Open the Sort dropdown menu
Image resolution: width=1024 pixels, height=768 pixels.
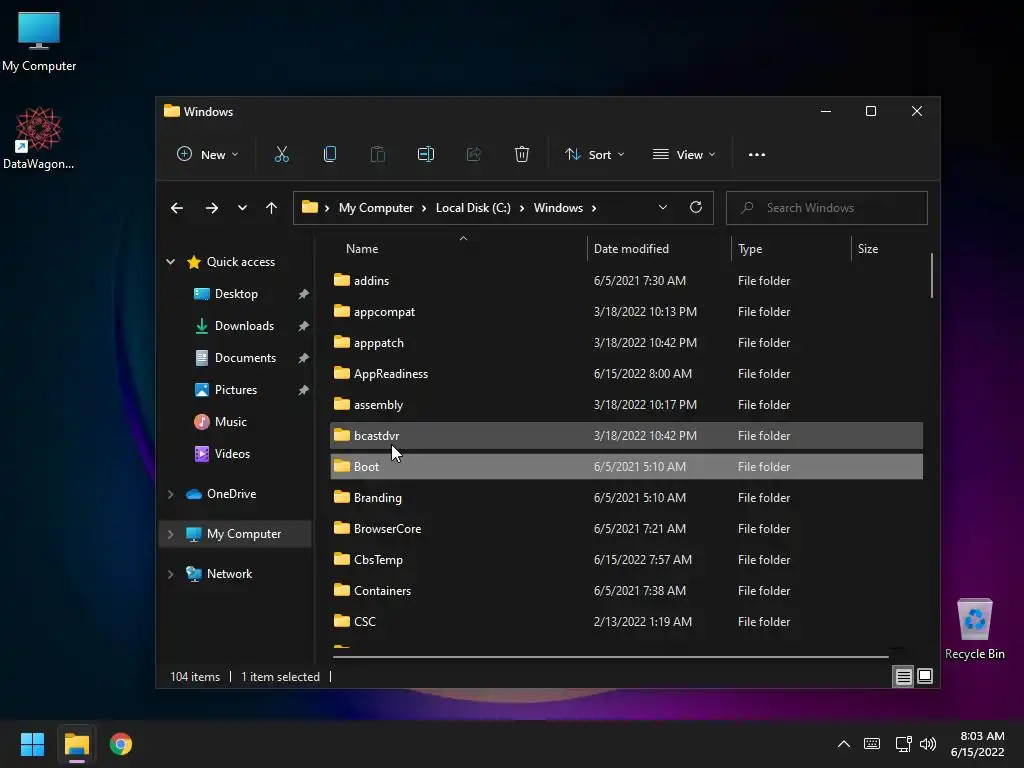(595, 155)
